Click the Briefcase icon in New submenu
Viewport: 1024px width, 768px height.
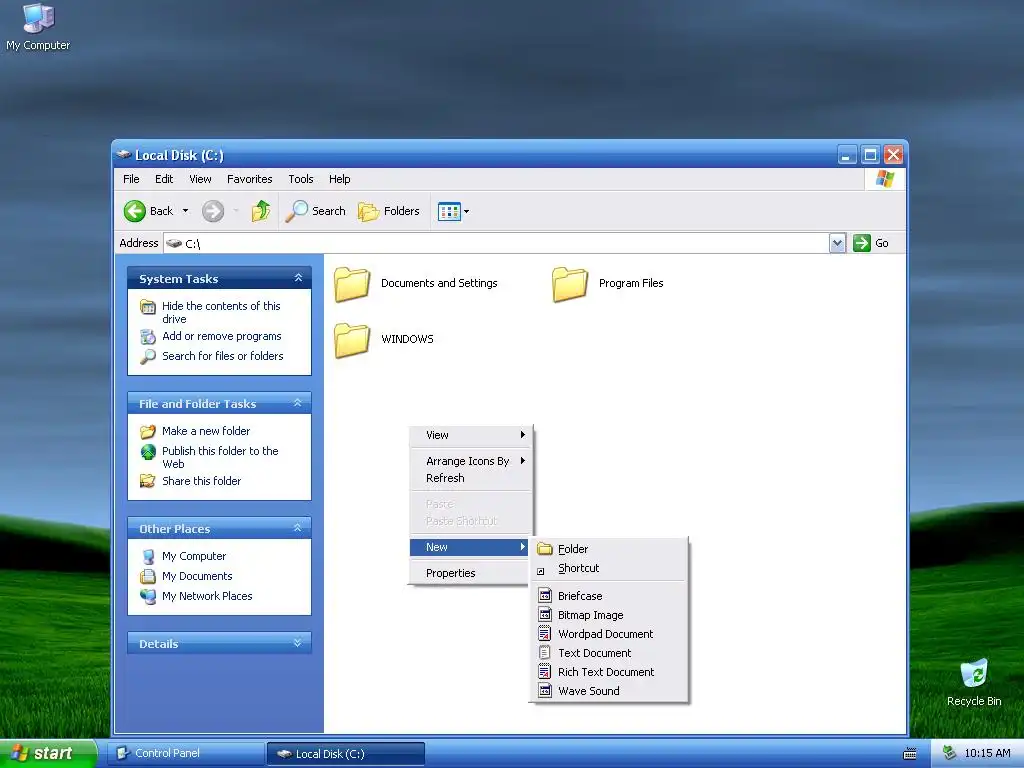[545, 596]
